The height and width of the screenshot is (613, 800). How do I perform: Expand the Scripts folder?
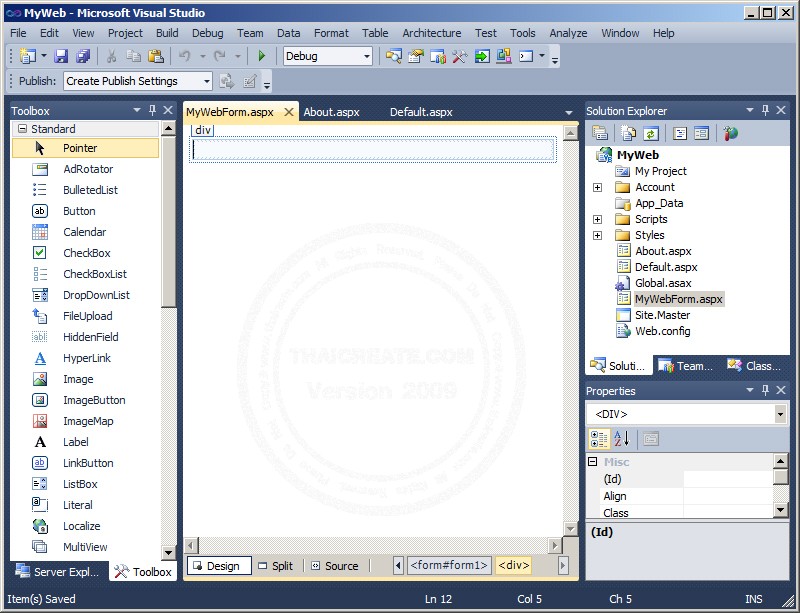click(x=597, y=219)
